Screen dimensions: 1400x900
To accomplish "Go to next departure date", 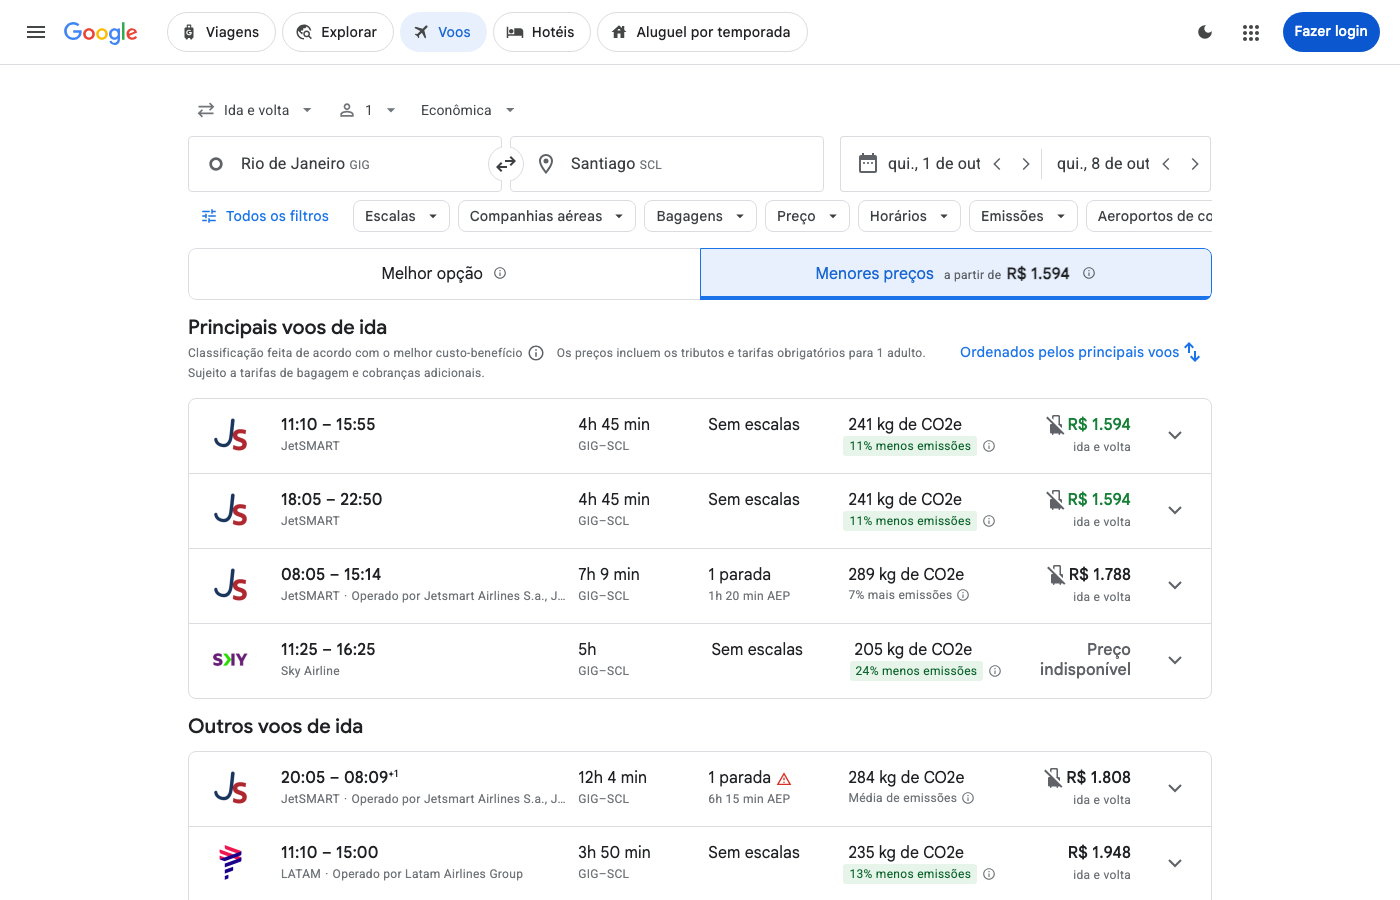I will pyautogui.click(x=1026, y=164).
